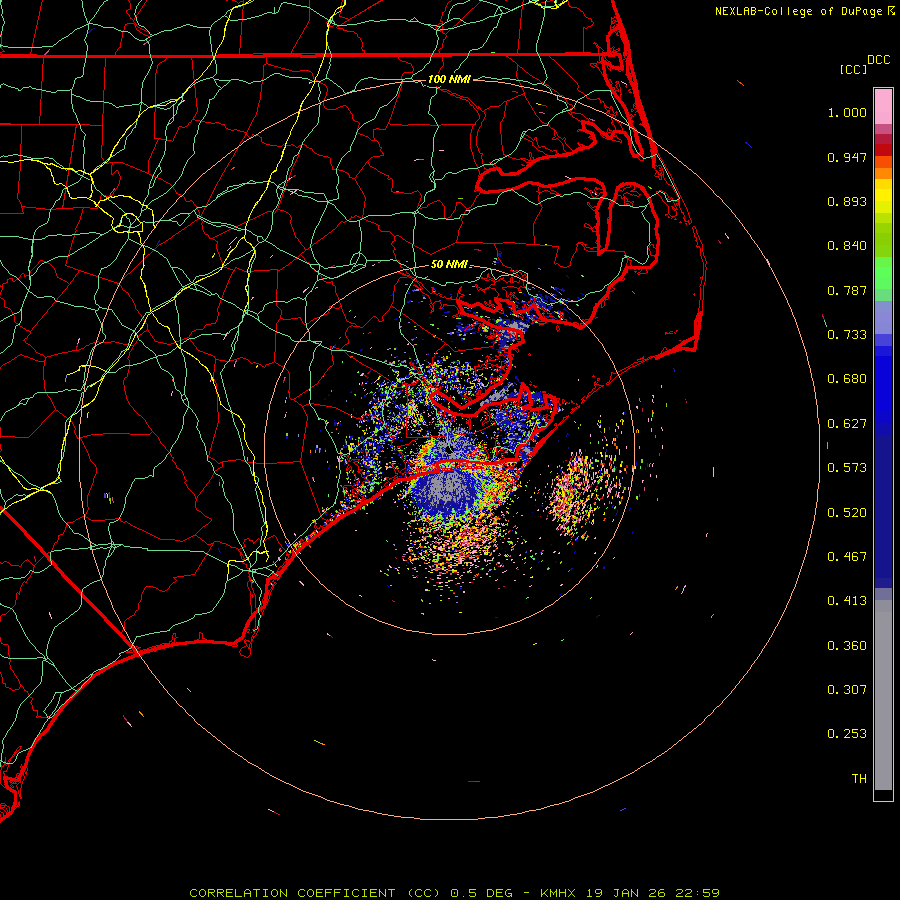The image size is (900, 900).
Task: Select the 0.947 scale value
Action: (x=847, y=157)
